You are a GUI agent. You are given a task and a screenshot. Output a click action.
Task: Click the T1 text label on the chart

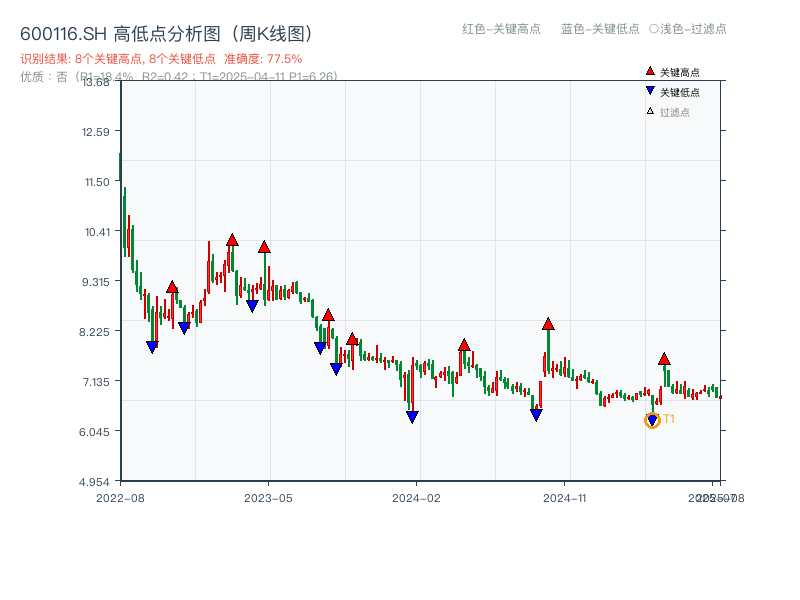coord(667,420)
